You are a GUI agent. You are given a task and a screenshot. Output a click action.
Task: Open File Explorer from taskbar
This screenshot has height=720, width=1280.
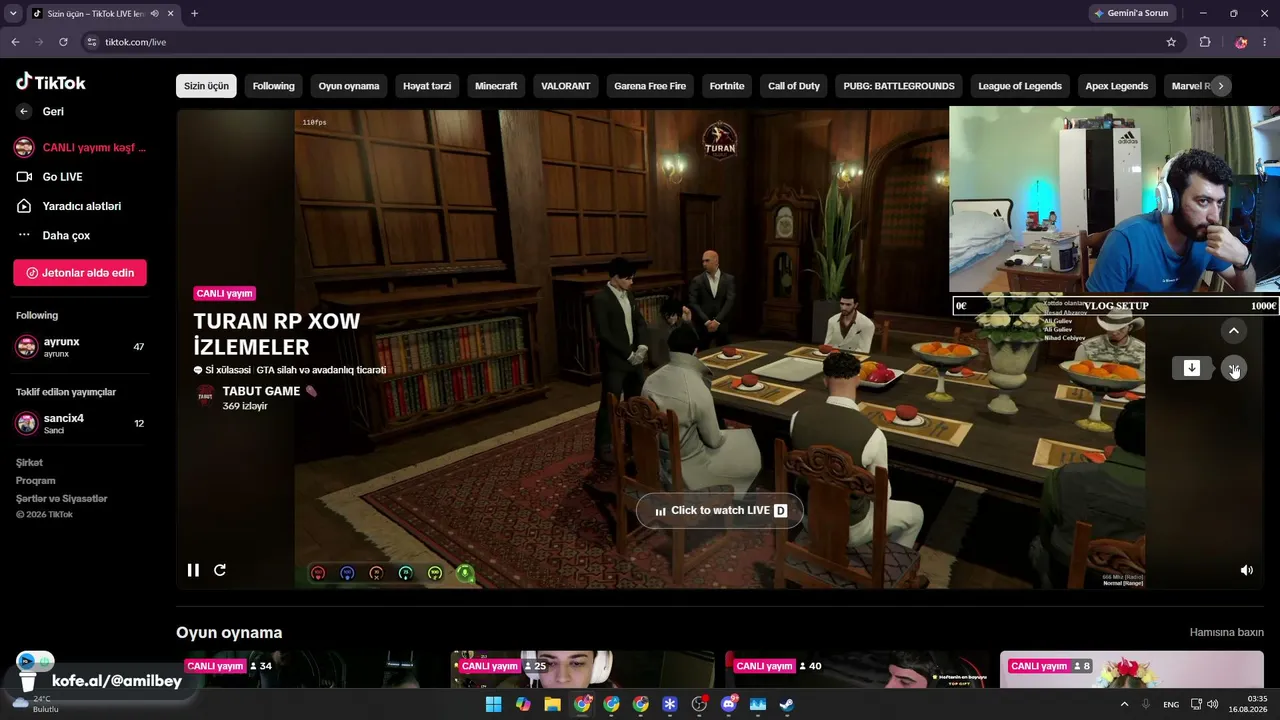pos(552,704)
